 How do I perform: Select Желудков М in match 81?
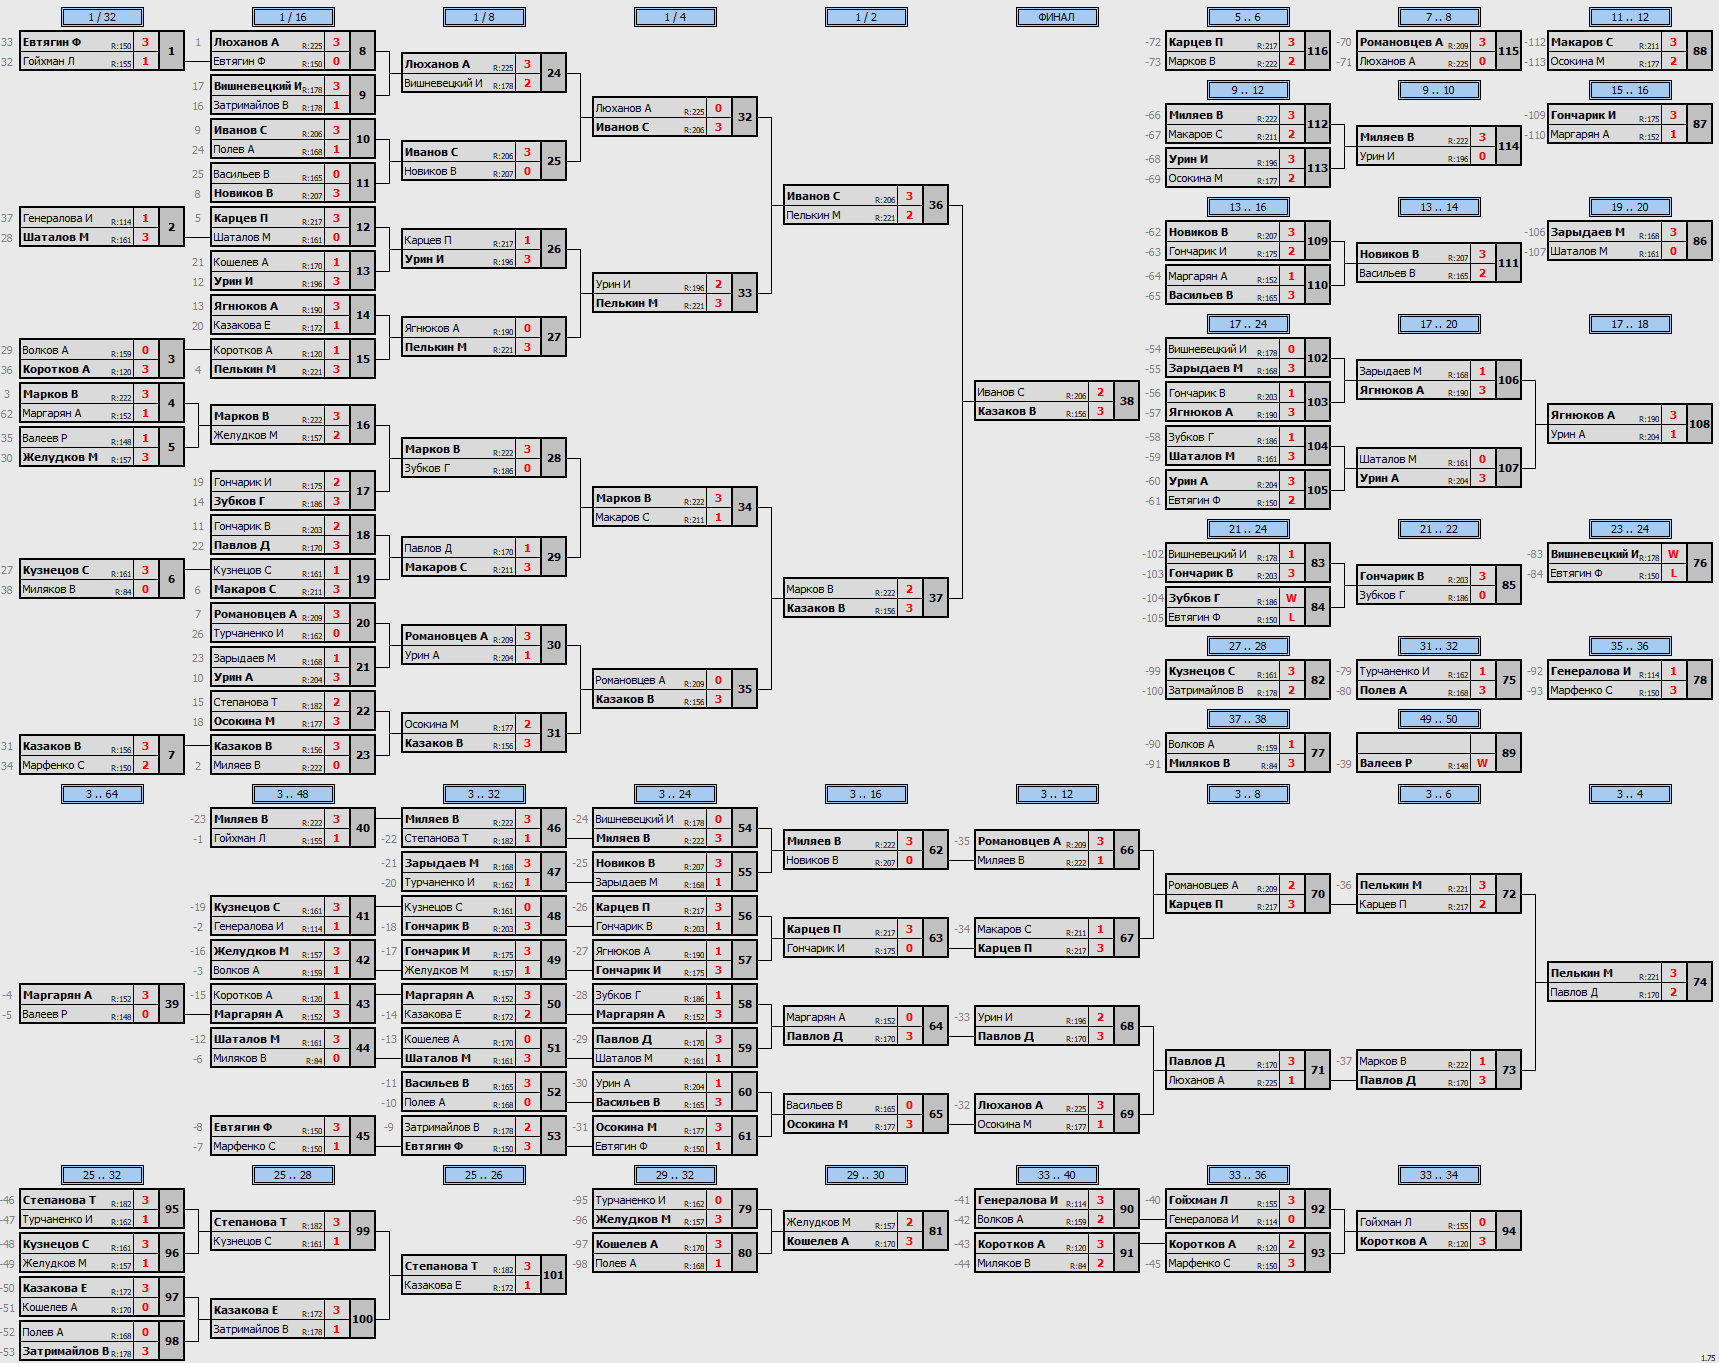pyautogui.click(x=818, y=1222)
